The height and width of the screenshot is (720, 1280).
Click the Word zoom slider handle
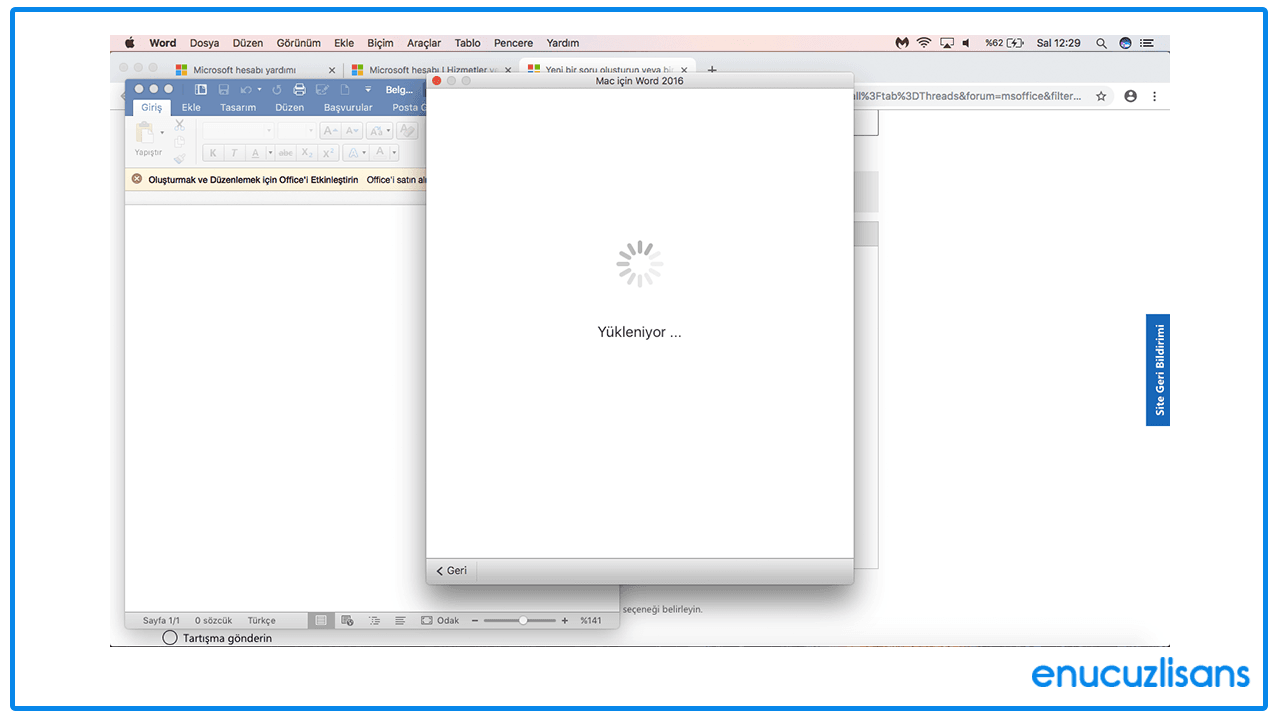click(523, 621)
